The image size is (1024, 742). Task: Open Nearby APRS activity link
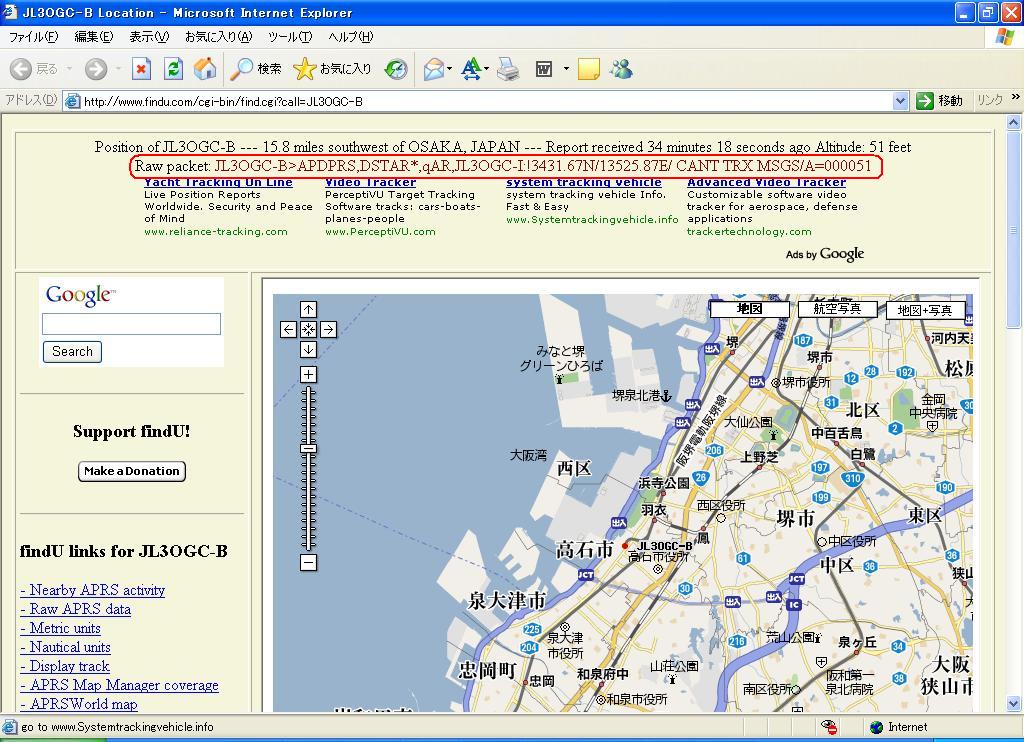pos(93,590)
